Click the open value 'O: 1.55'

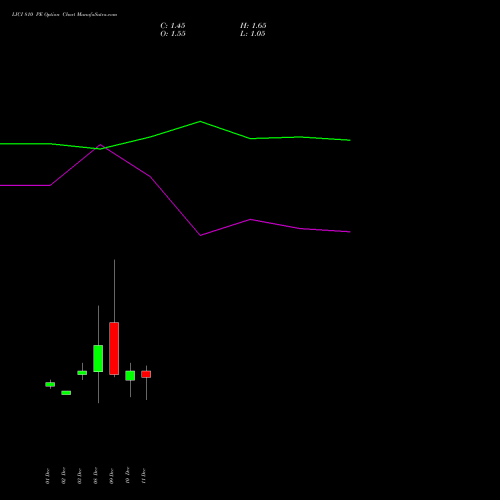click(173, 34)
